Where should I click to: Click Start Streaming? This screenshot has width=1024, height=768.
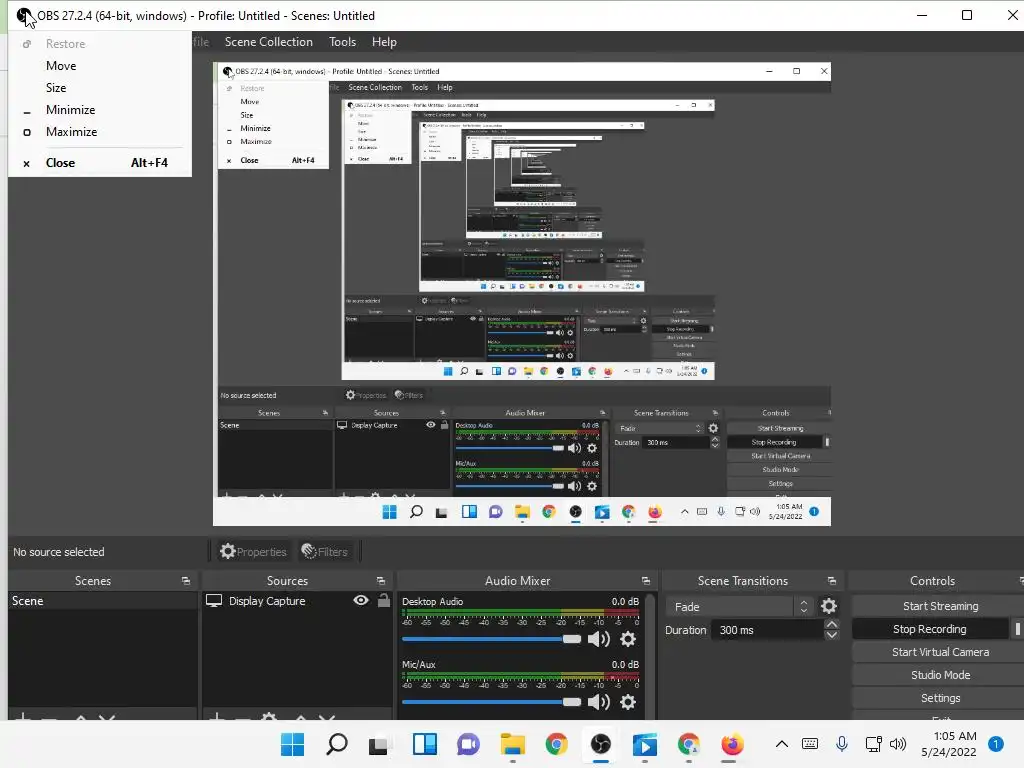[x=940, y=606]
